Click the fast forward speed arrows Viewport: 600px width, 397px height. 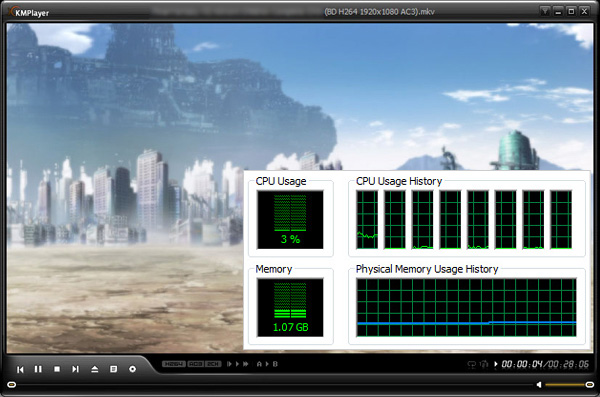[245, 364]
